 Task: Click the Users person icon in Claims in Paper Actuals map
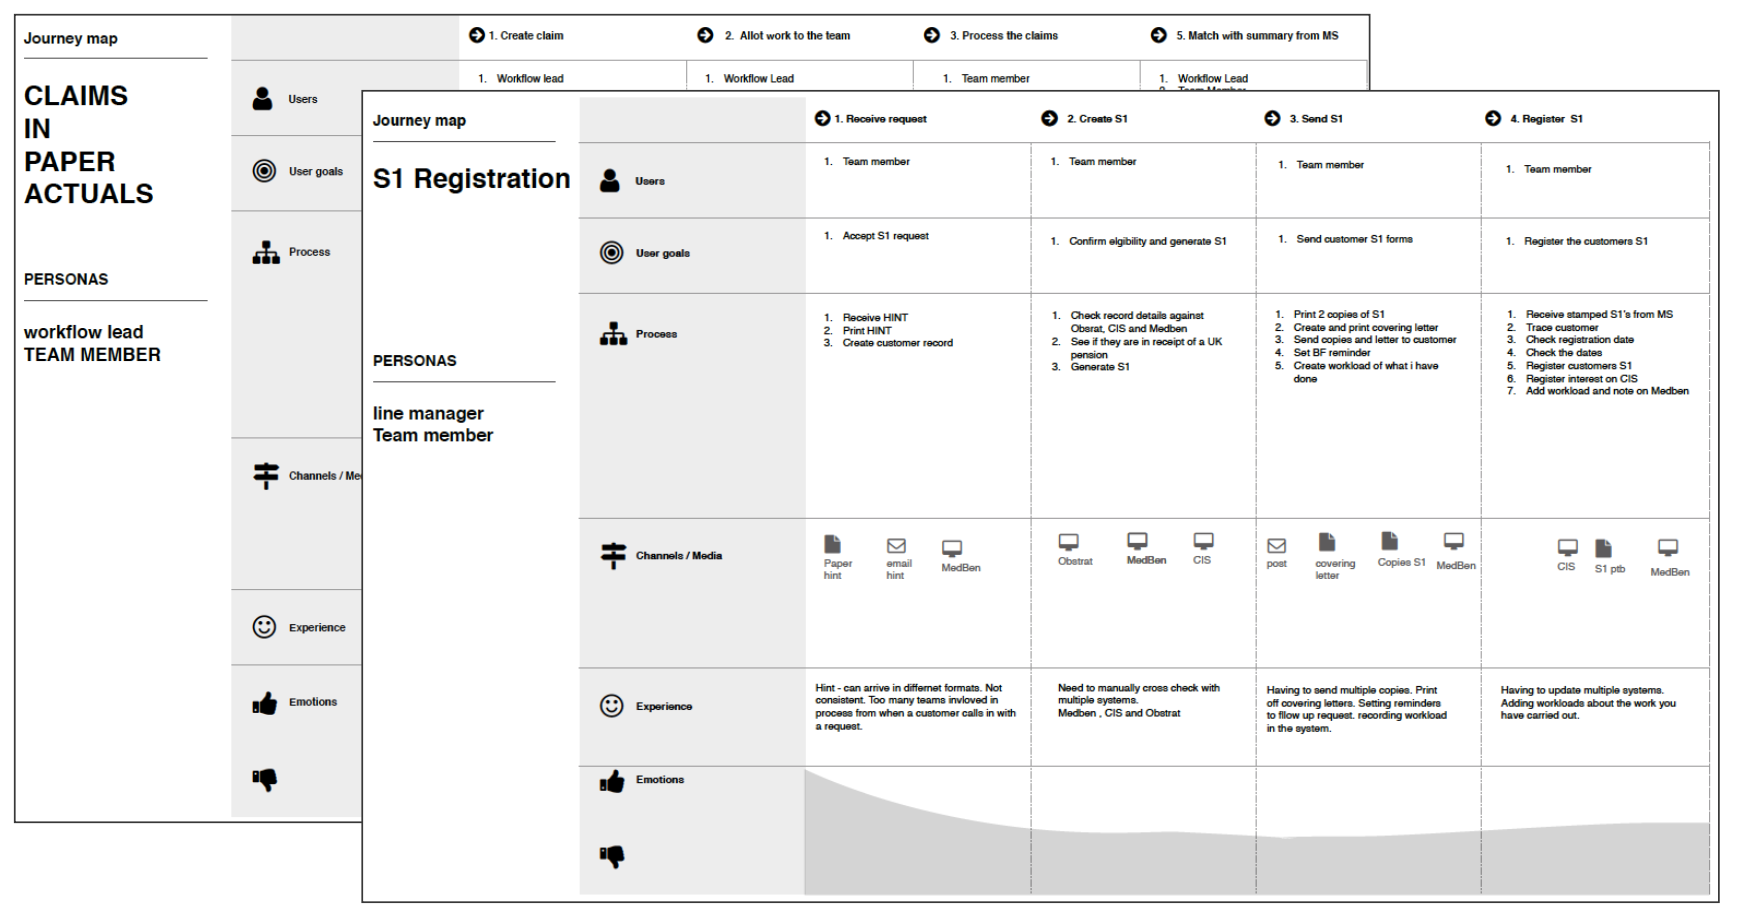[262, 99]
